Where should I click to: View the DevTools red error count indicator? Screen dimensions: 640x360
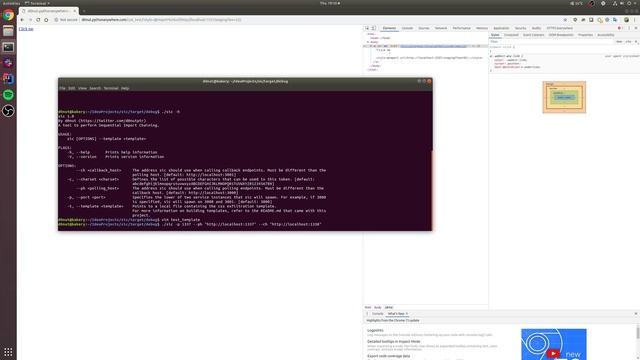(620, 28)
